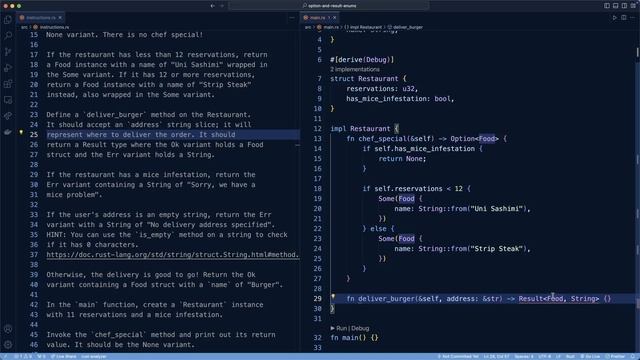640x360 pixels.
Task: Switch to the instructions.rs tab
Action: [40, 18]
